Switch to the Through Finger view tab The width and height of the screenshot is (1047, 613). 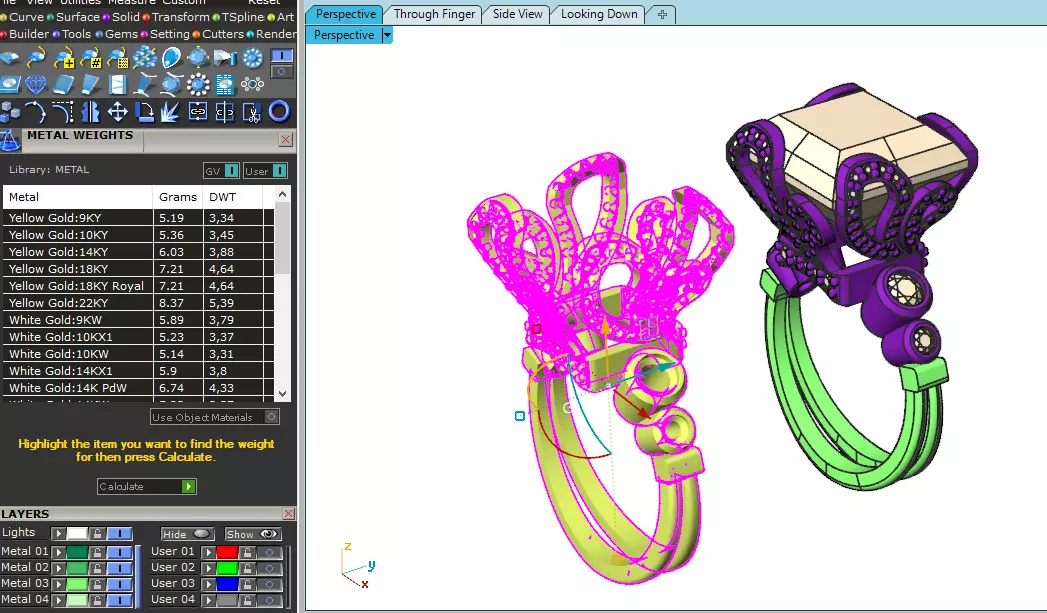coord(434,14)
